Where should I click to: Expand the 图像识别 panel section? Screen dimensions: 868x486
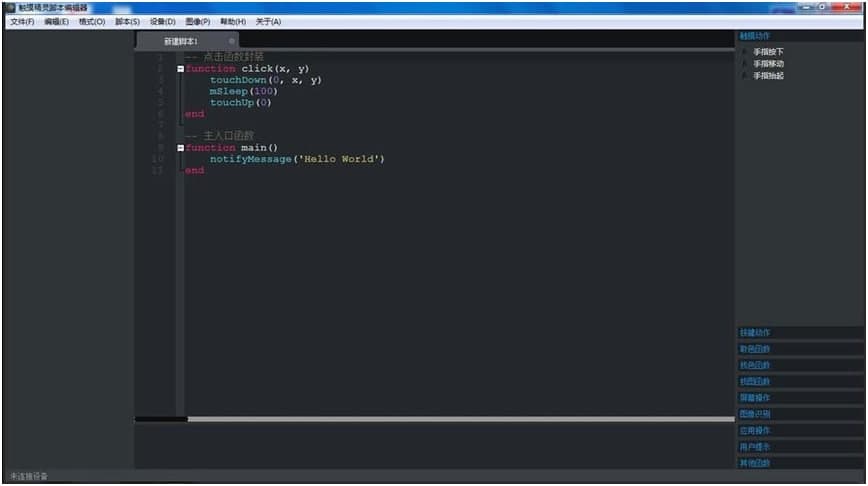pos(800,414)
